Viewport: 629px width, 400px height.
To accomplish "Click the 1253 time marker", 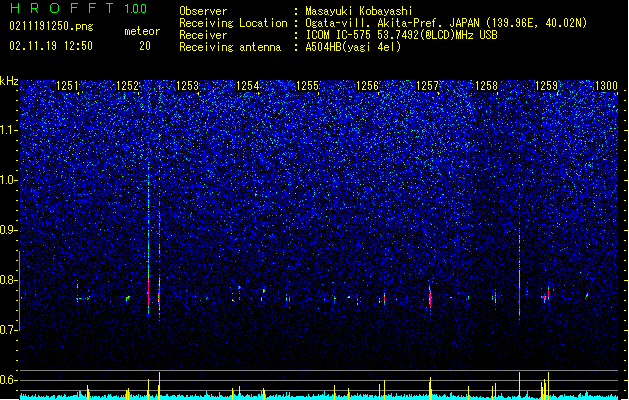I will [x=187, y=86].
